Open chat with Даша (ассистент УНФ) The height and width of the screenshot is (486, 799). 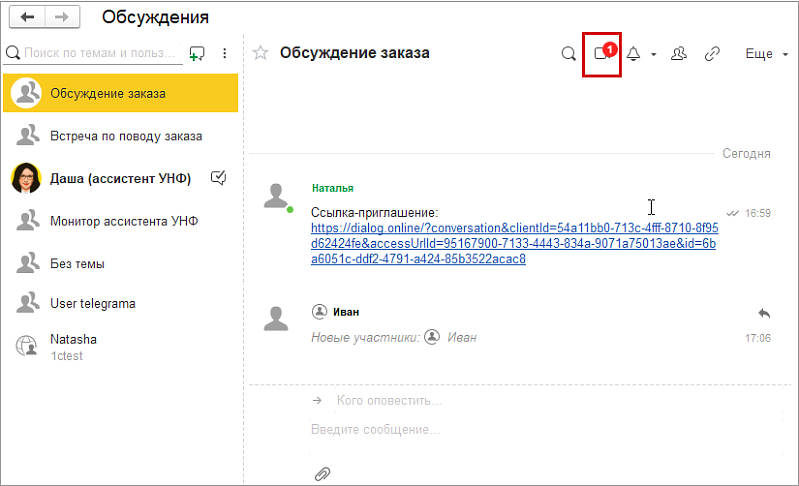click(121, 178)
